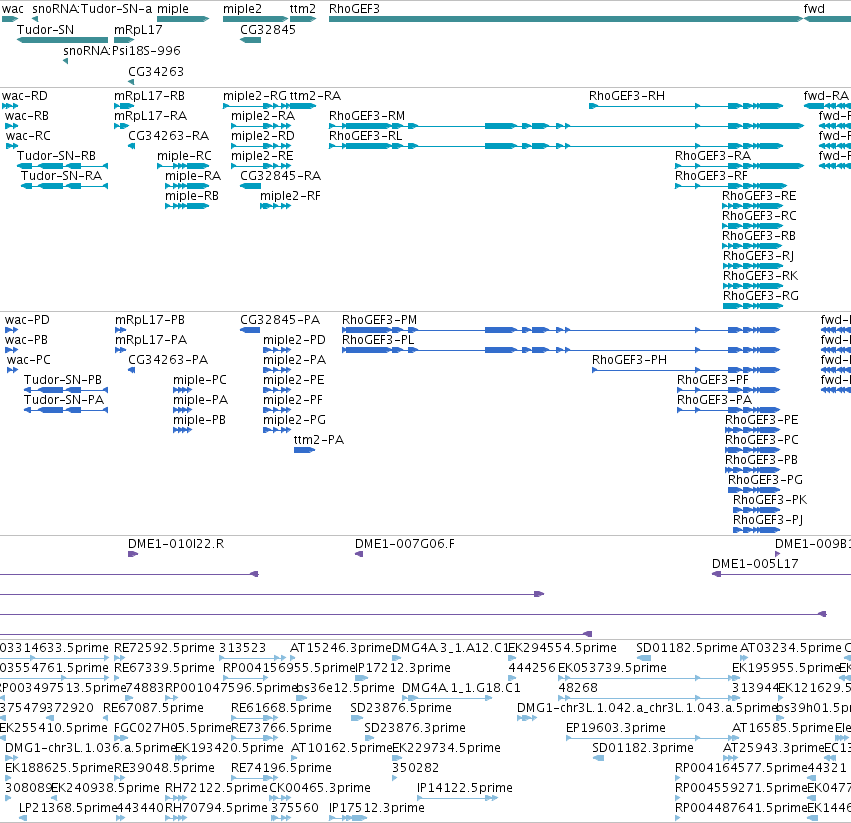
Task: Select the RhoGEF3-RM transcript label
Action: click(x=367, y=116)
